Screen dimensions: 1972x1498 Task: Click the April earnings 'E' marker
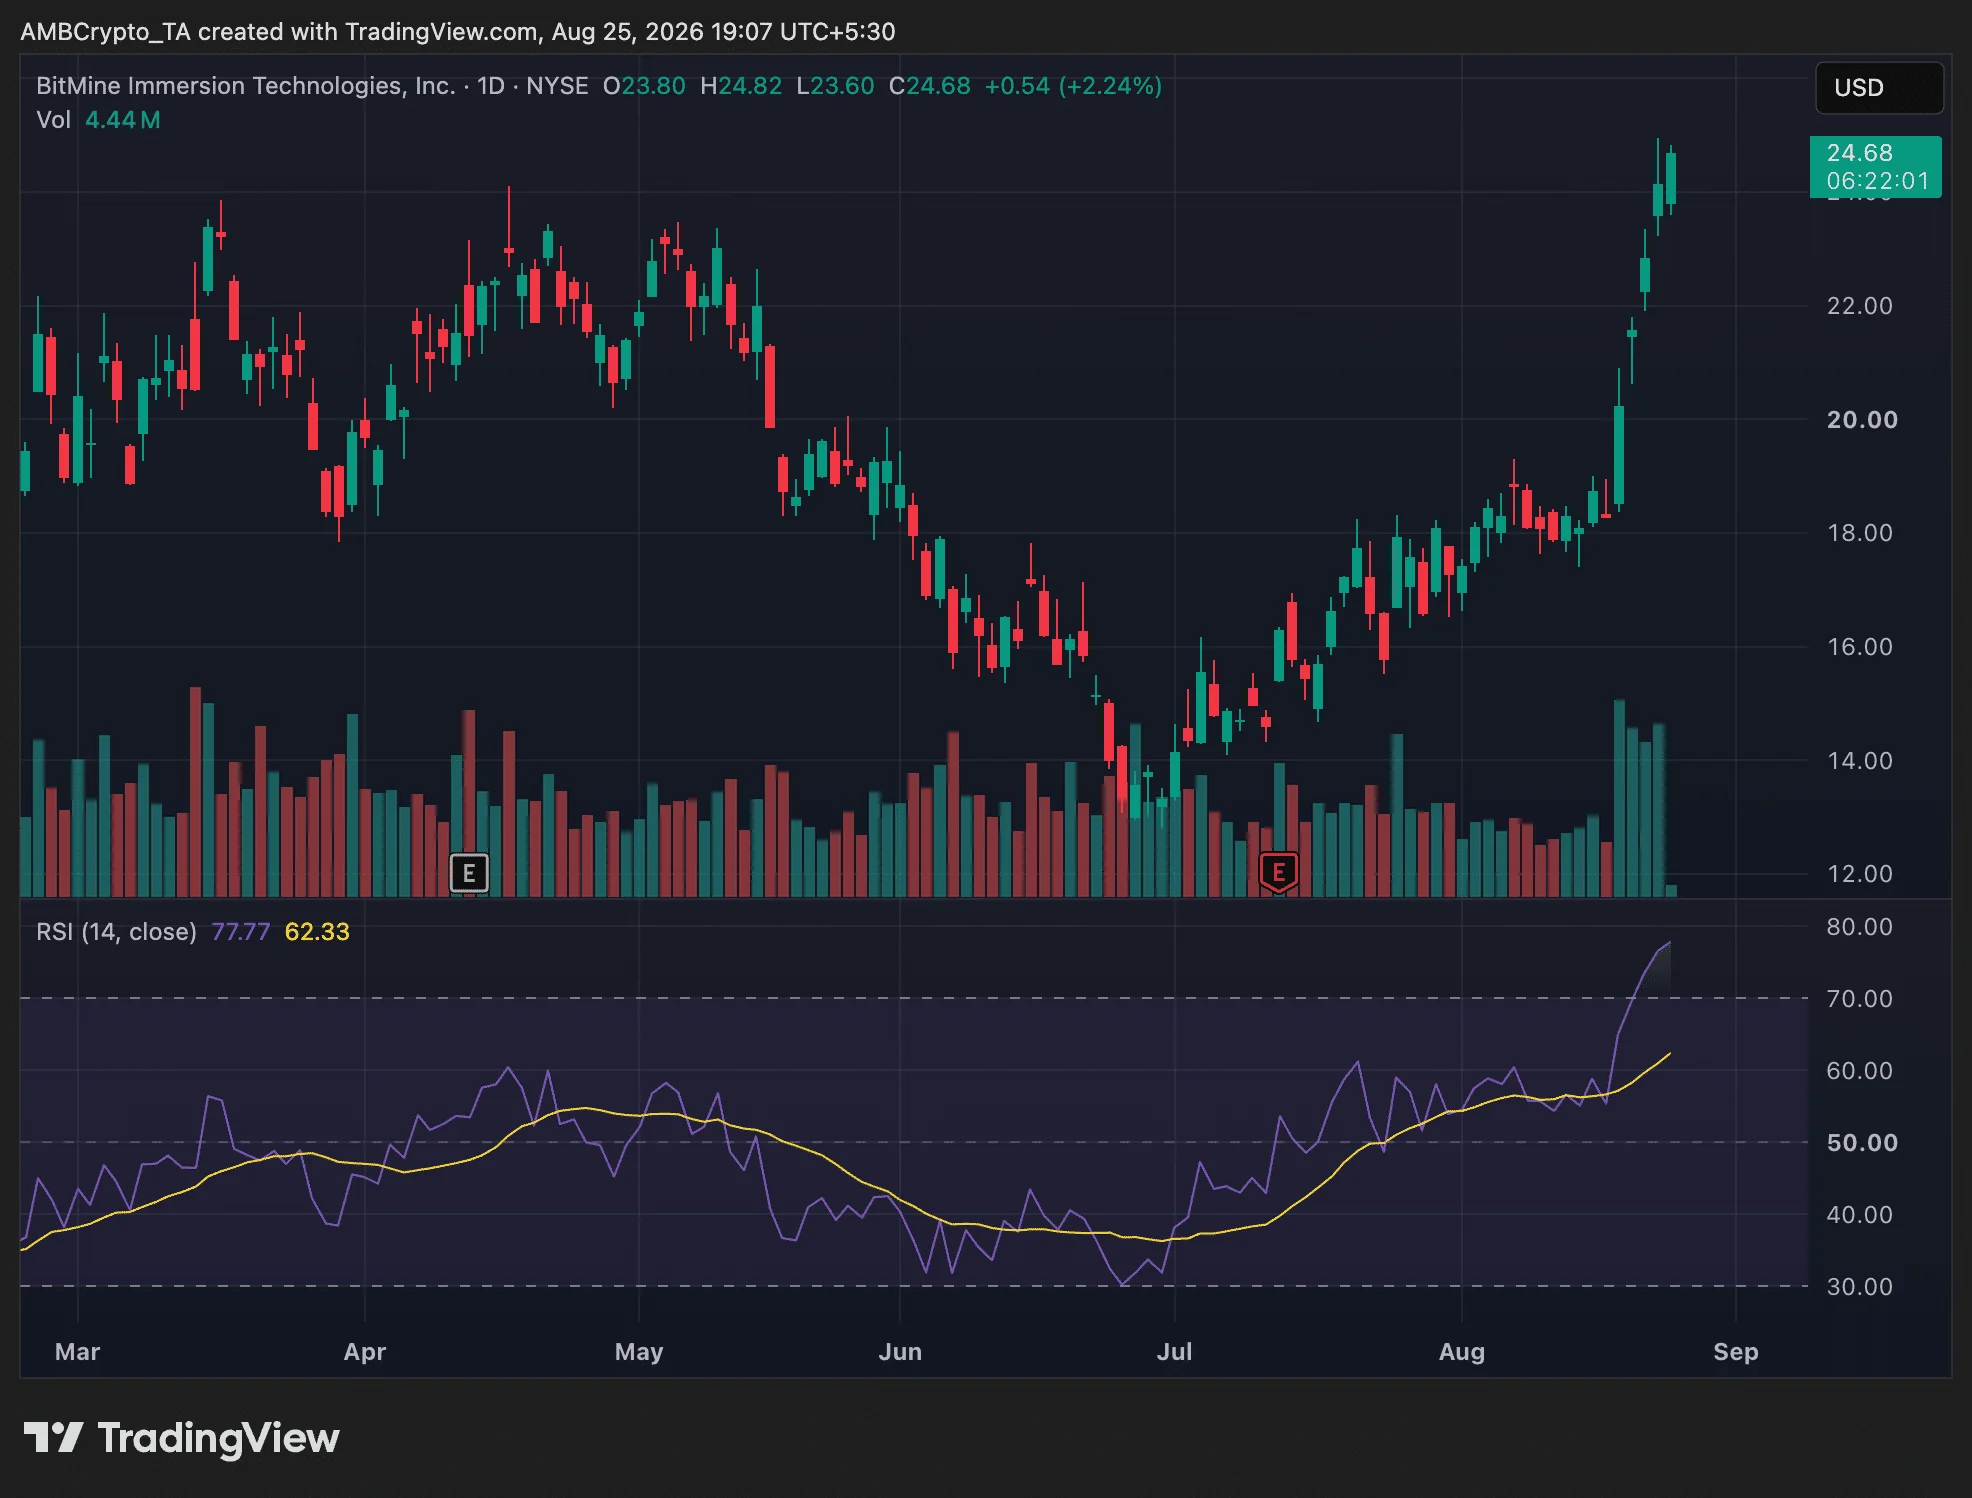[x=469, y=873]
